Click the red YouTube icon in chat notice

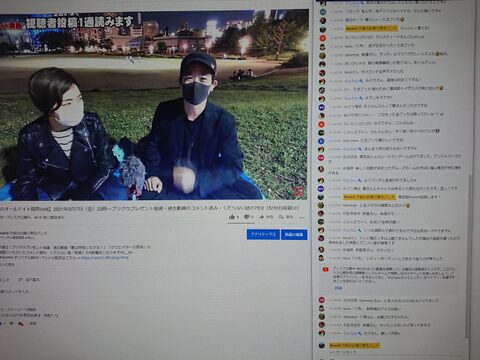coord(326,269)
